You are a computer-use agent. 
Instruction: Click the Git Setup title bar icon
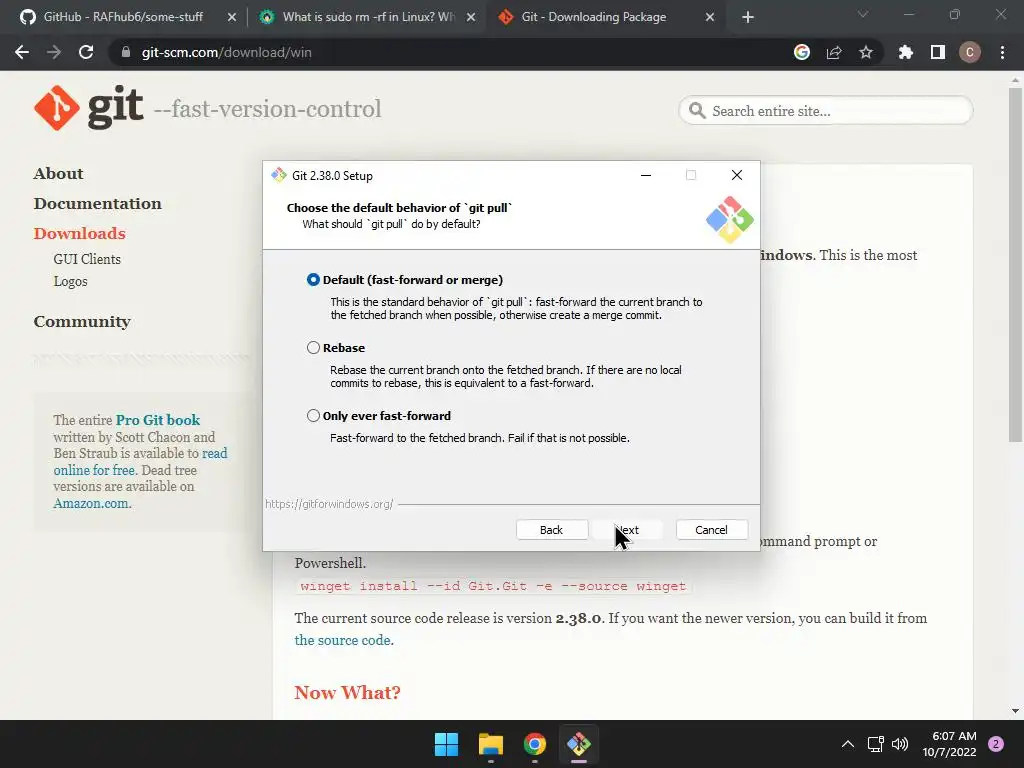279,175
